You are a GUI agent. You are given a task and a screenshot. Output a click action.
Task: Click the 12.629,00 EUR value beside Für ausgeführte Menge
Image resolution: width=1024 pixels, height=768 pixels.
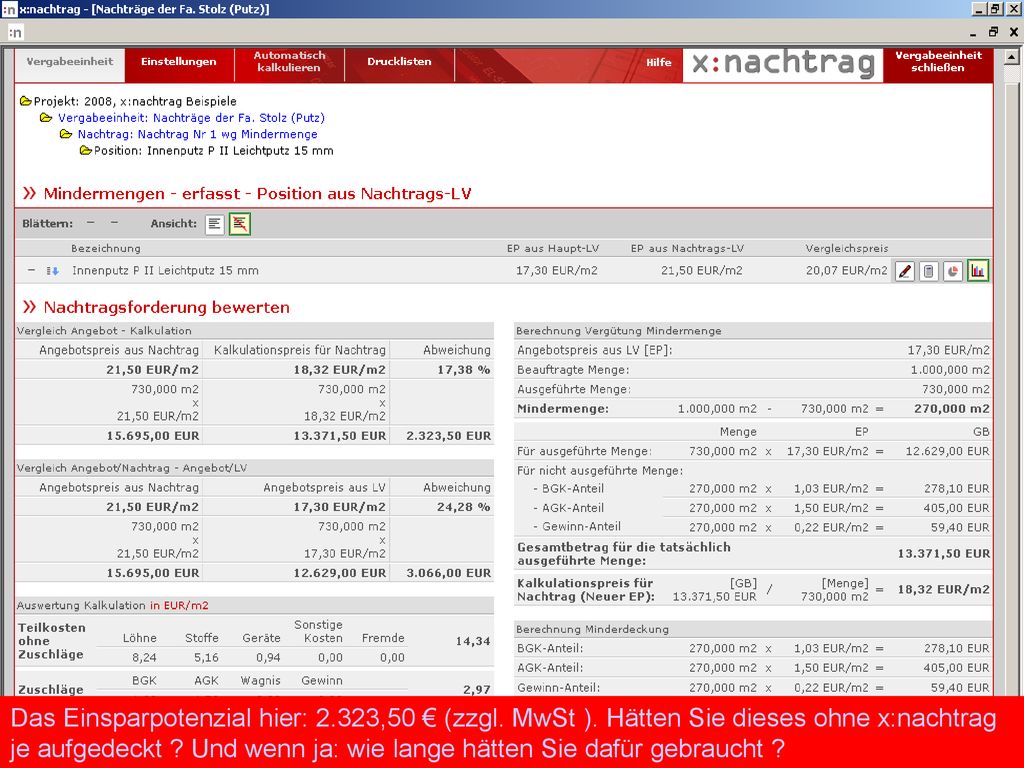click(x=947, y=451)
